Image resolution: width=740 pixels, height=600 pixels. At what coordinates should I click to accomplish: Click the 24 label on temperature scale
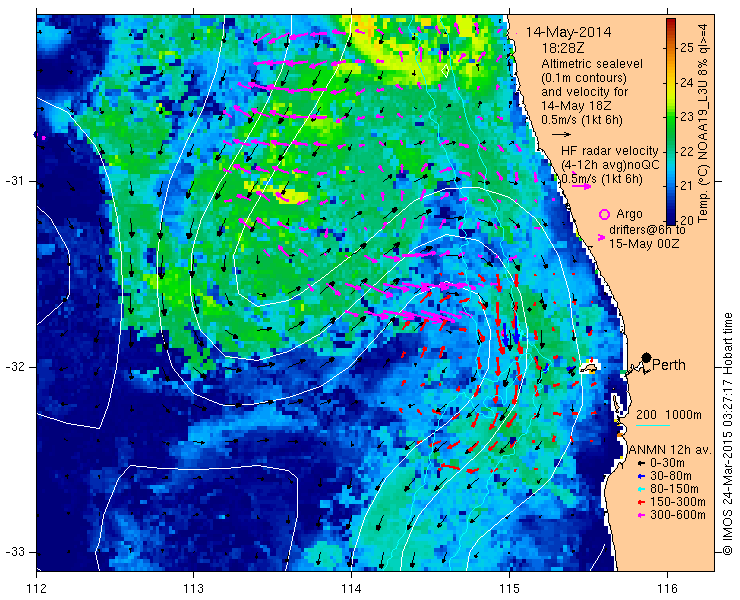687,83
